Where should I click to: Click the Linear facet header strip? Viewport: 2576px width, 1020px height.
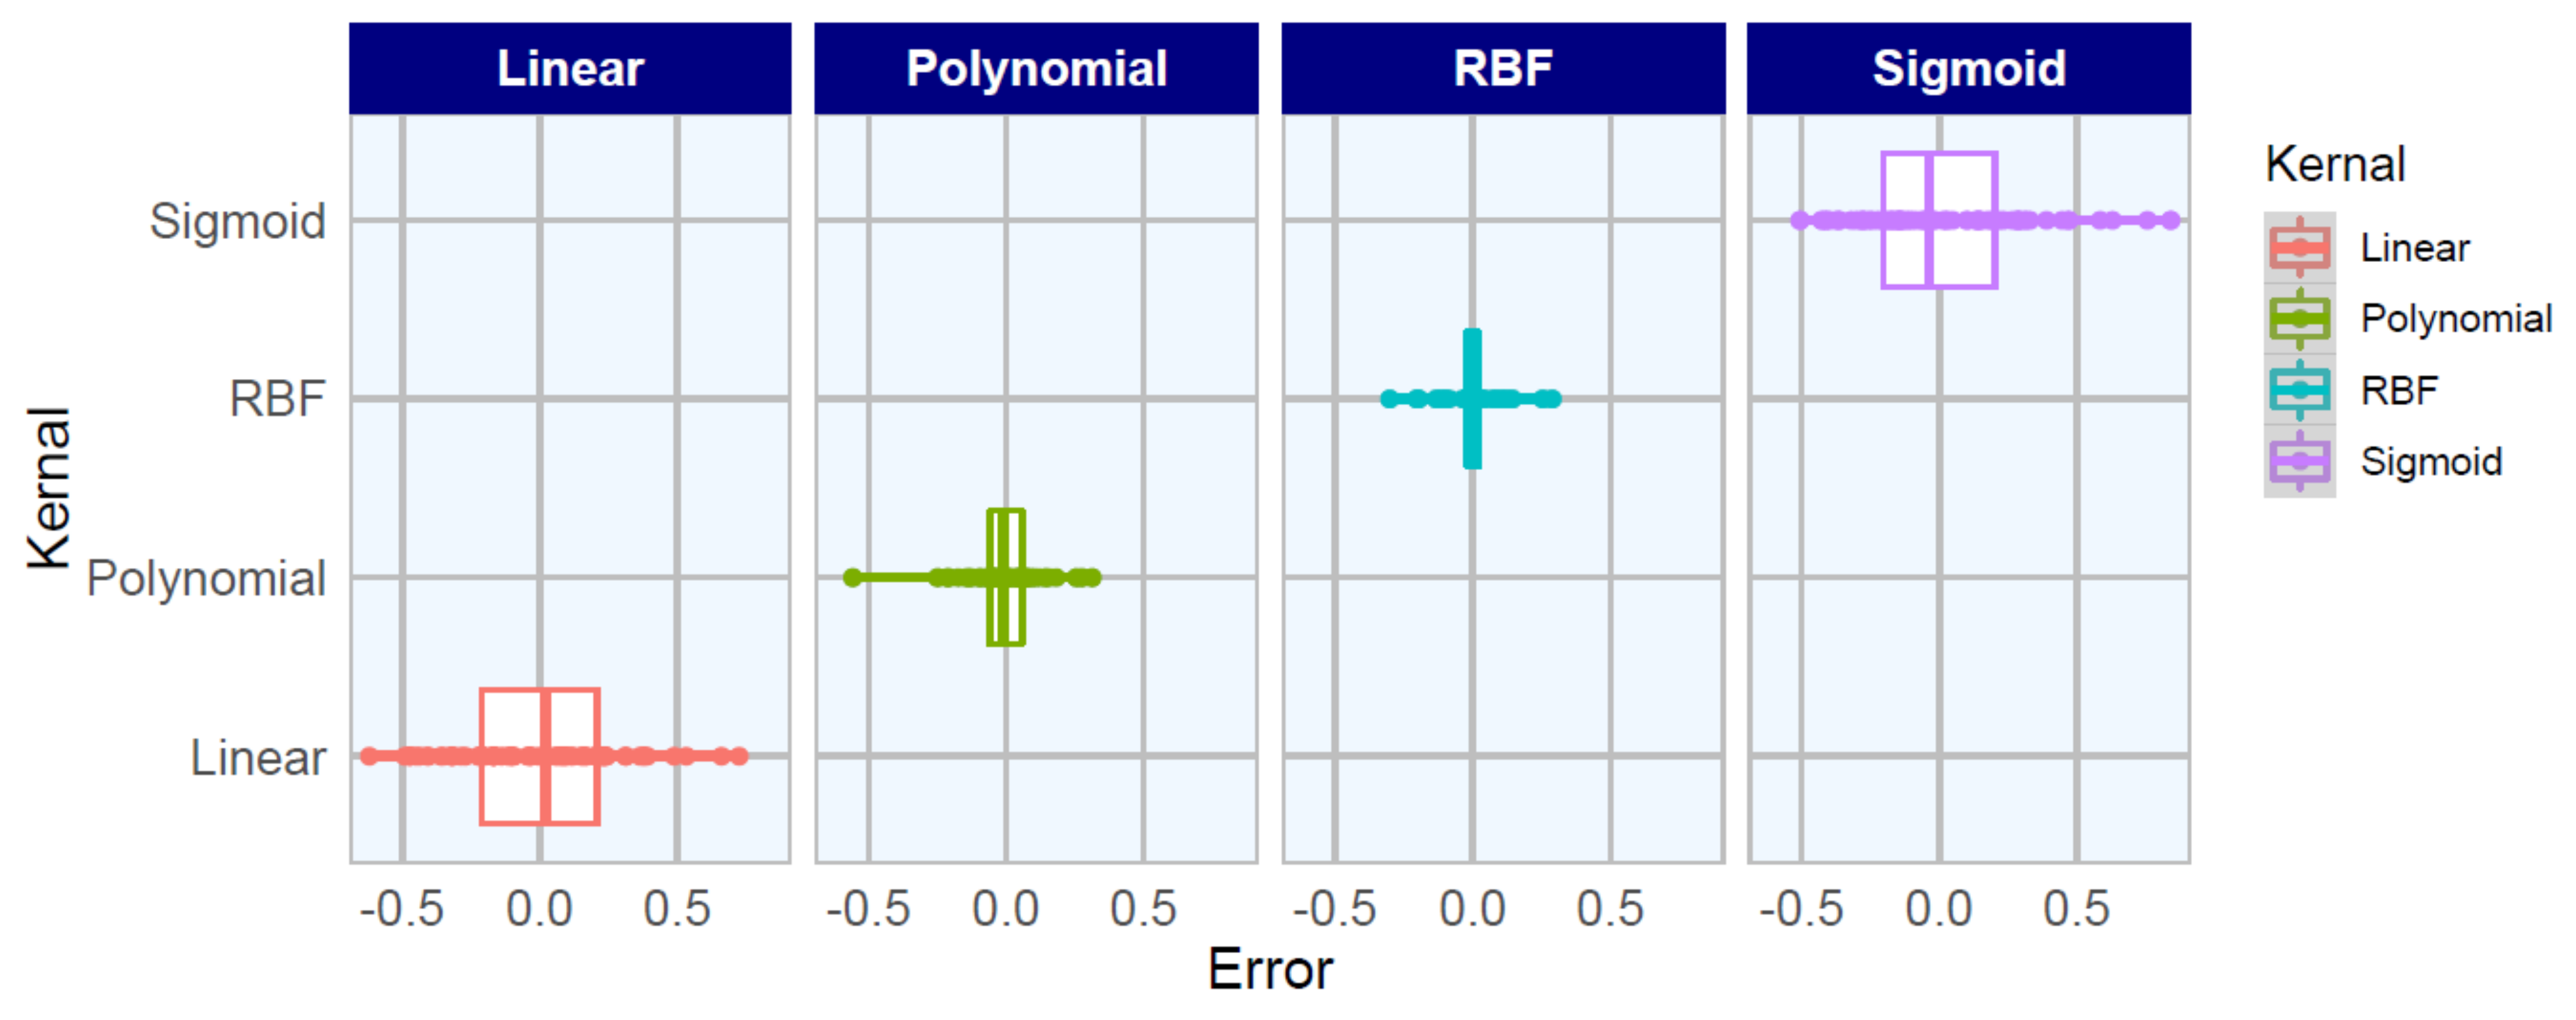coord(570,68)
